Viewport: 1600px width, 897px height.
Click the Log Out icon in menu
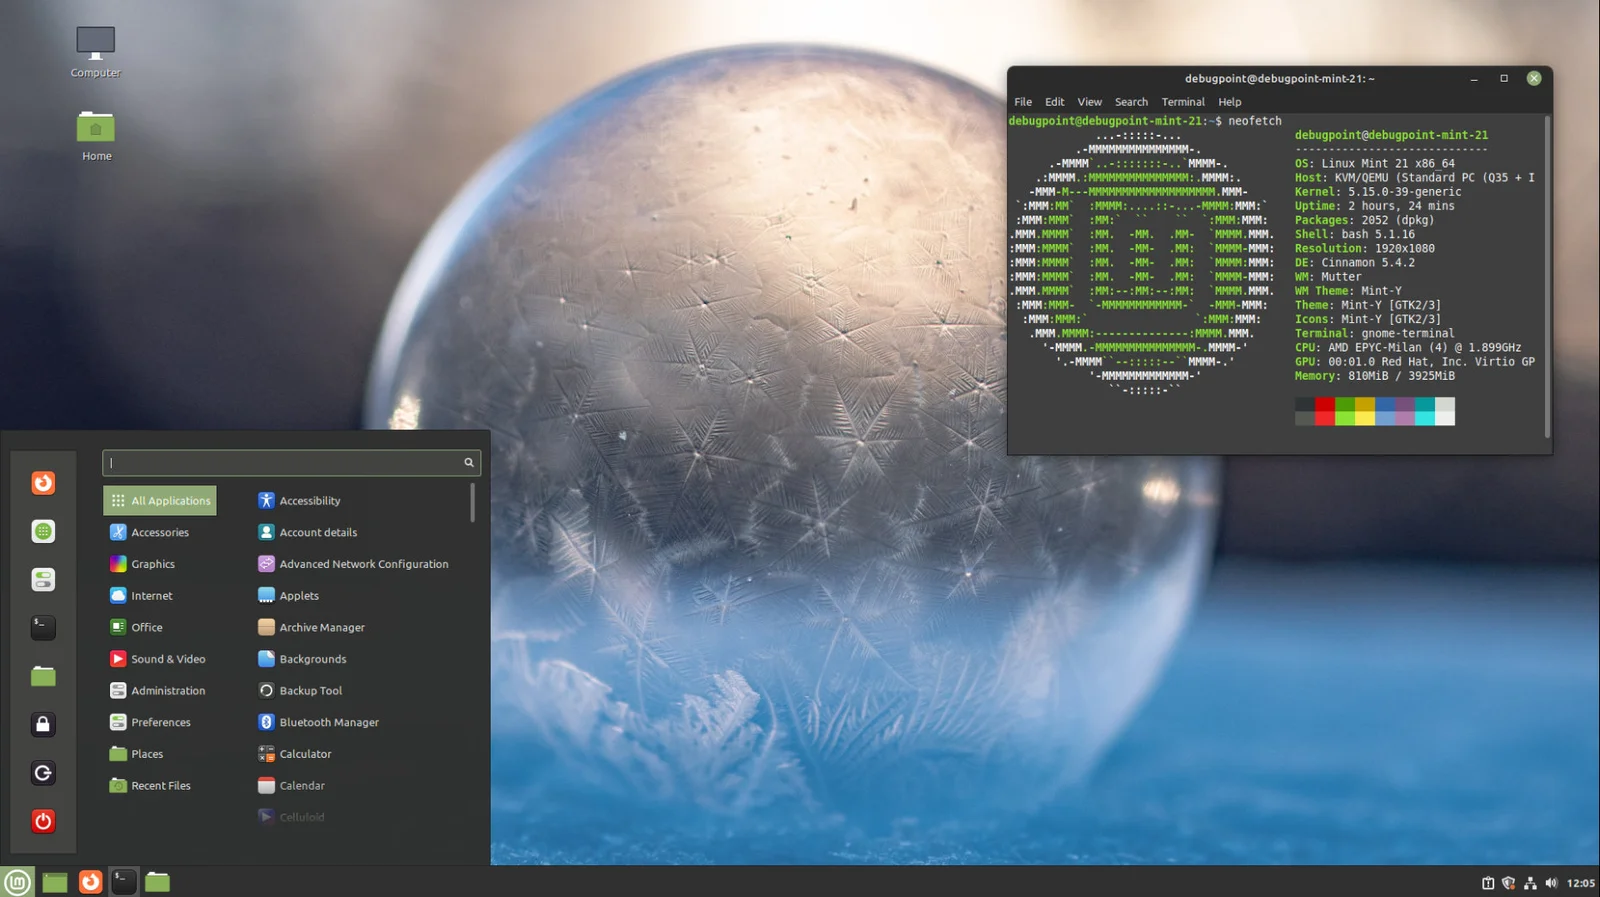43,773
